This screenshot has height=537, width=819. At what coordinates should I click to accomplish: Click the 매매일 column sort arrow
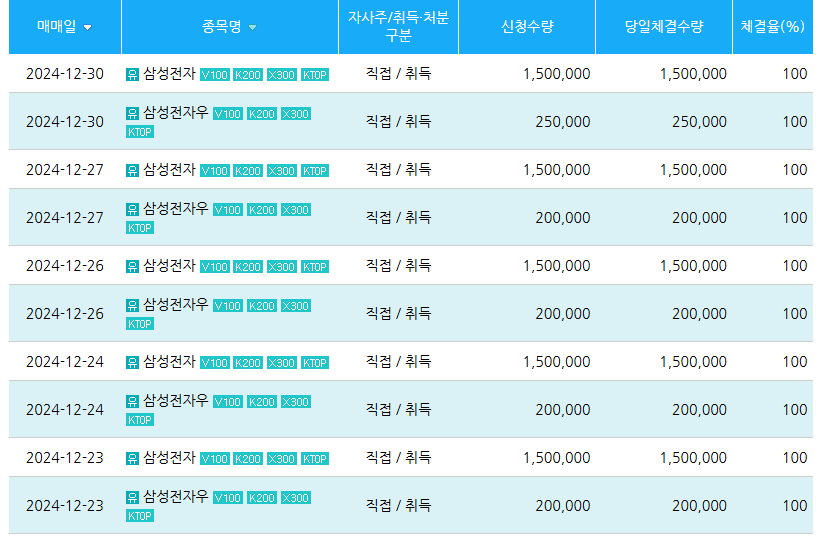(x=88, y=27)
